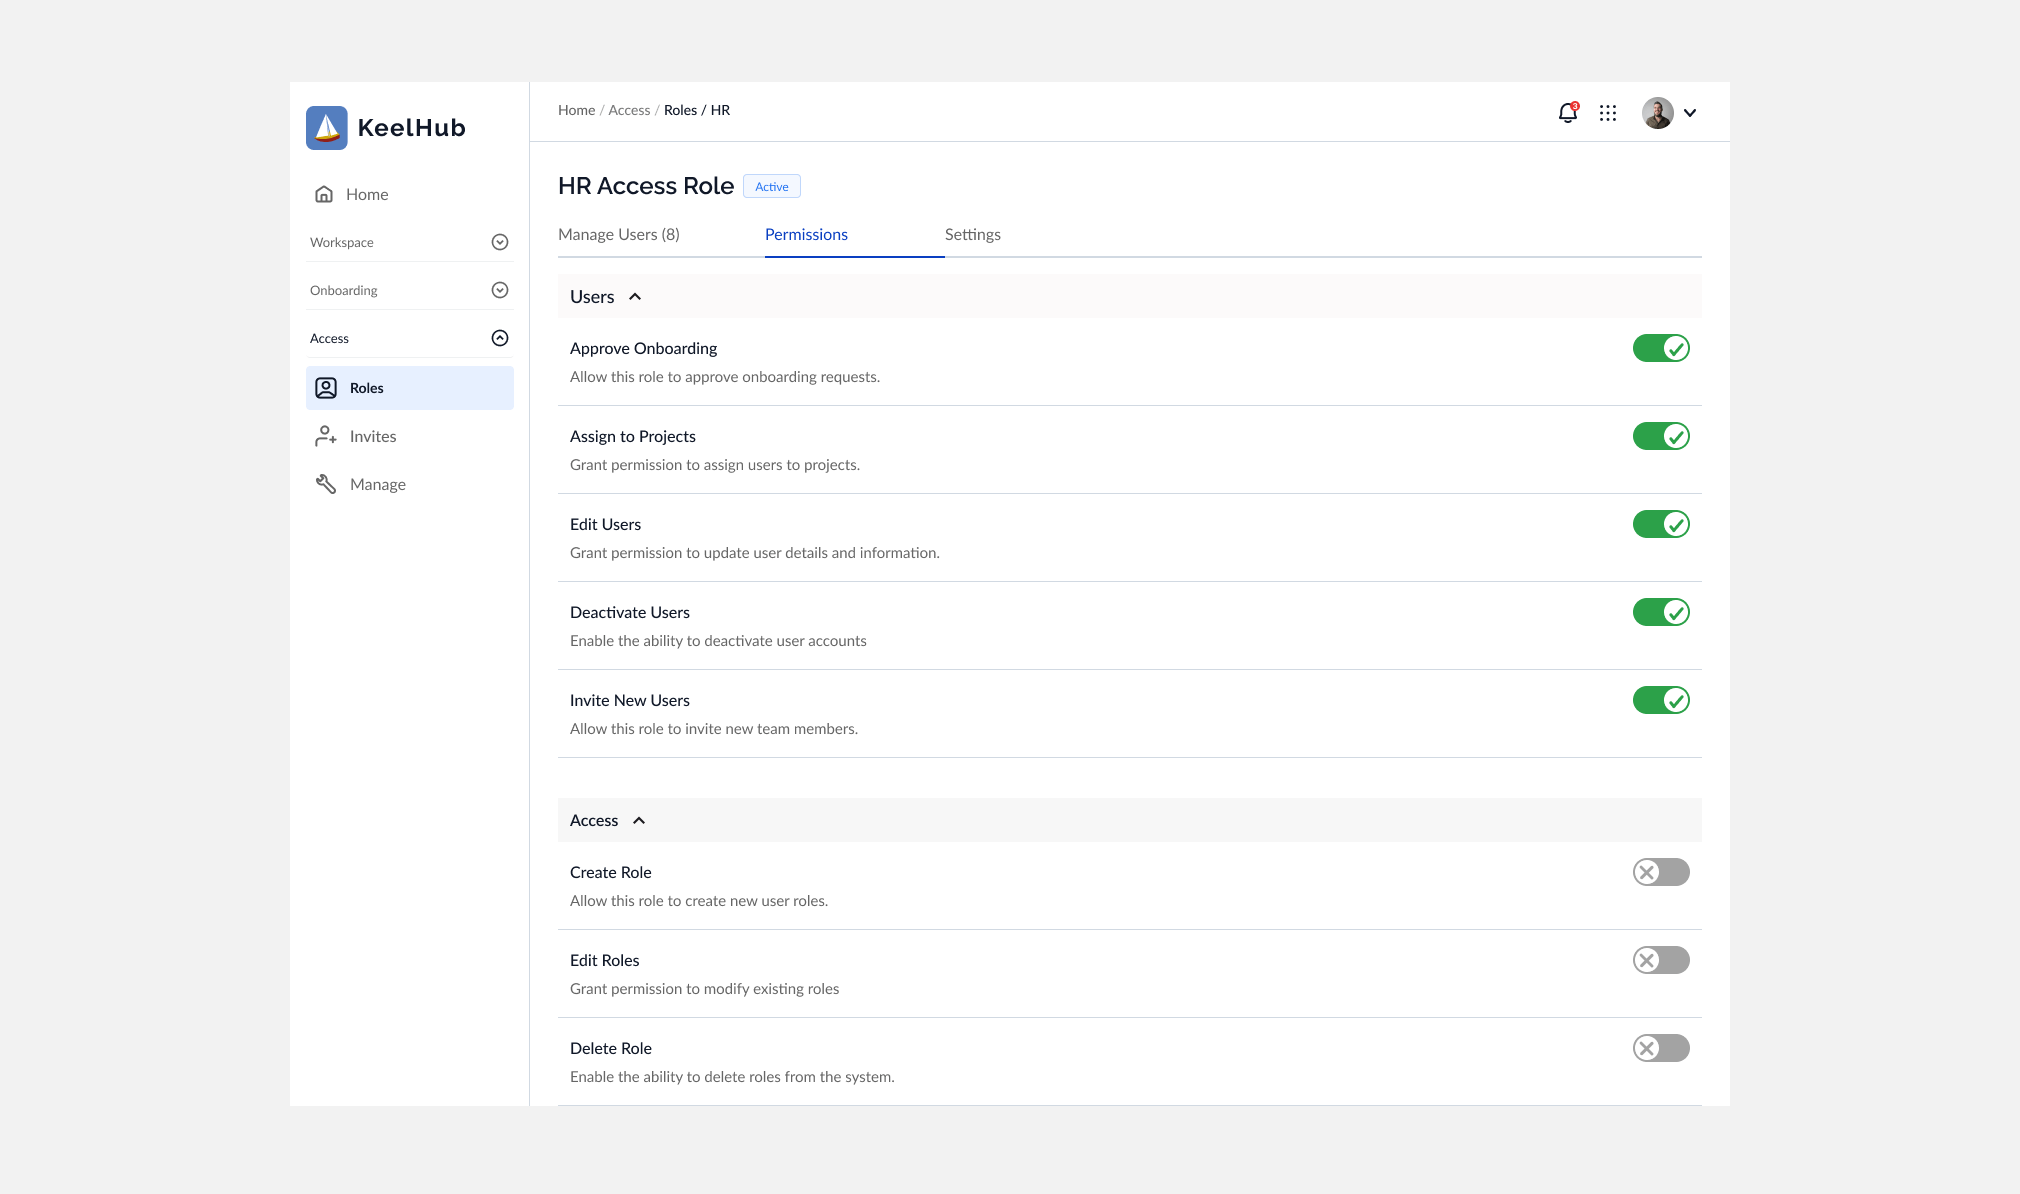2020x1194 pixels.
Task: Click the Home house icon in sidebar
Action: [x=324, y=194]
